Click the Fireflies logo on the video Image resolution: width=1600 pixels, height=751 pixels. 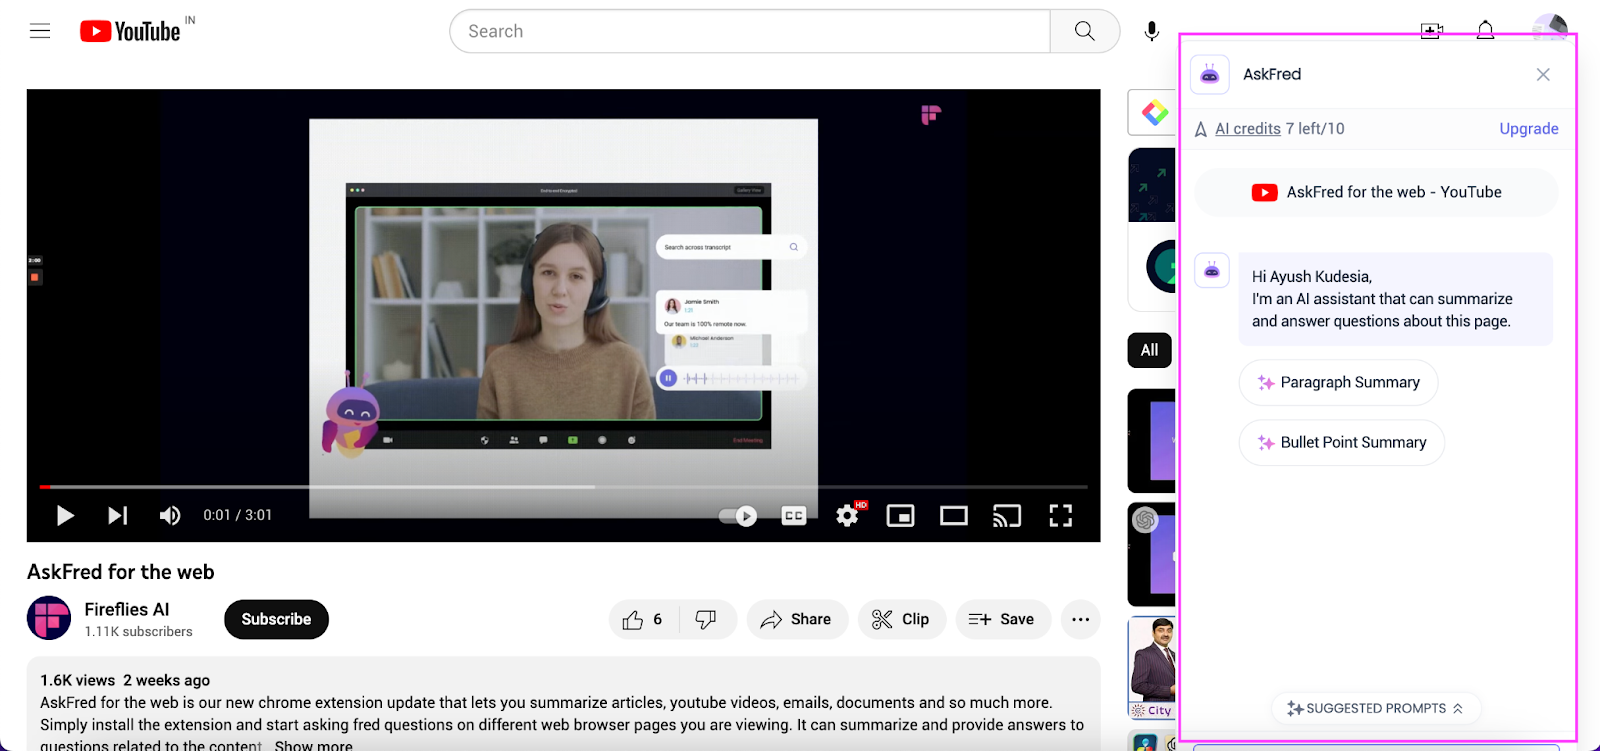[x=931, y=115]
